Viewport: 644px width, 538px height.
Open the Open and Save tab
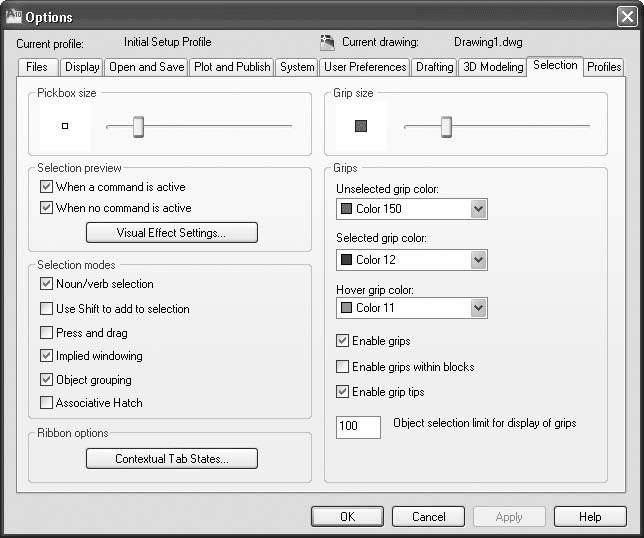(147, 67)
